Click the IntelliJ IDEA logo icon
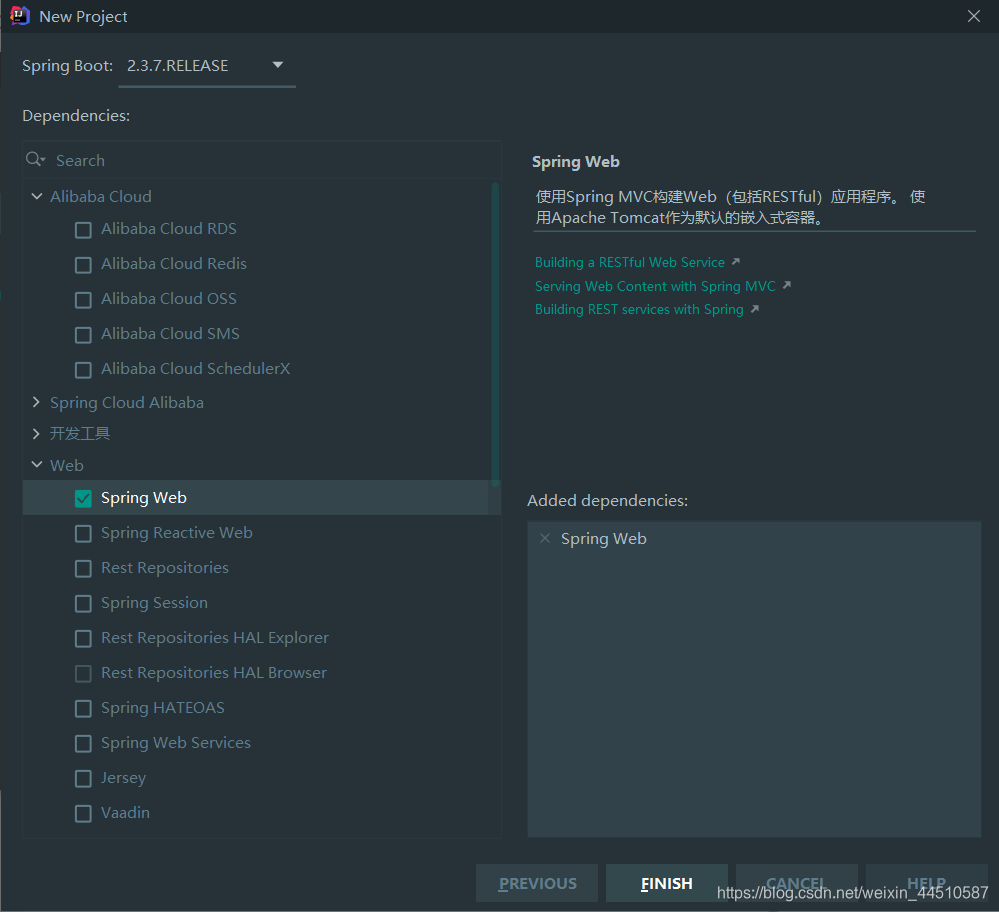Screen dimensions: 999x912 [x=20, y=16]
